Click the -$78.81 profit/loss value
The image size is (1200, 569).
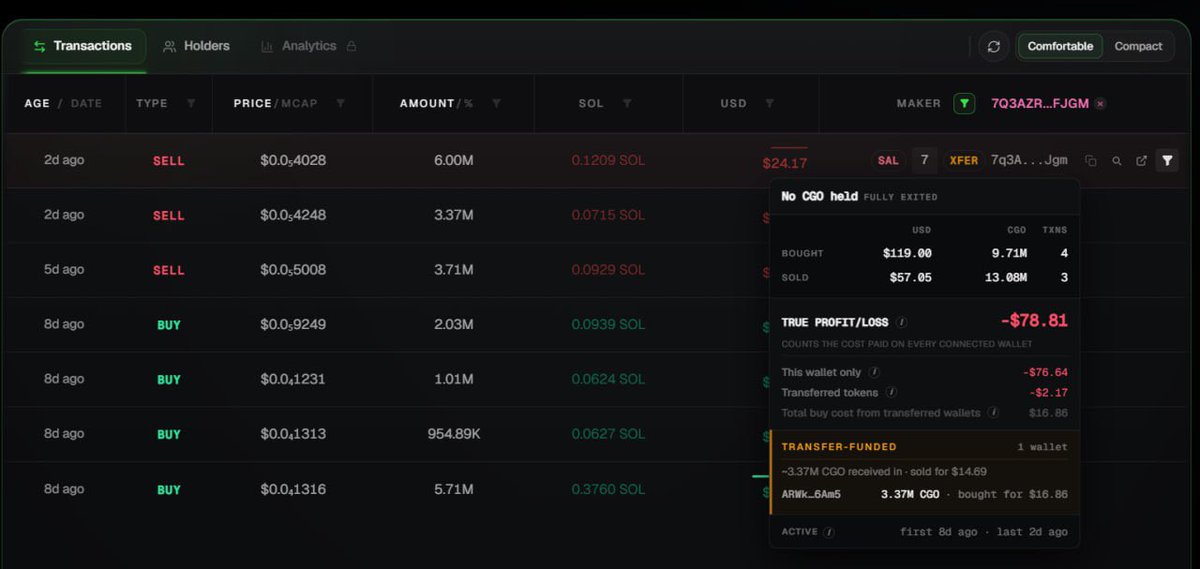pos(1034,321)
